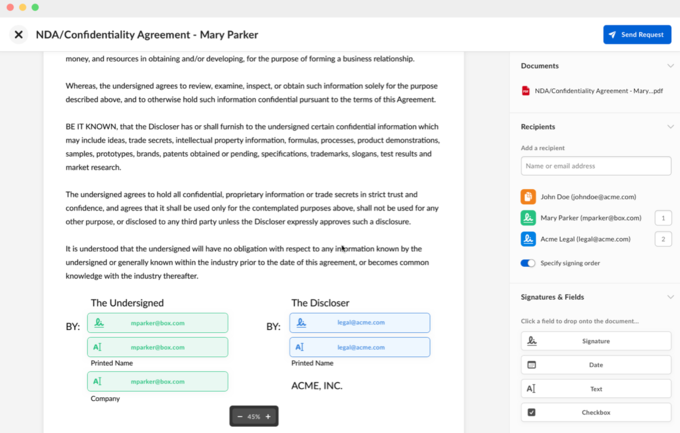Click signature icon in legal@acme.com signature field

pyautogui.click(x=301, y=322)
